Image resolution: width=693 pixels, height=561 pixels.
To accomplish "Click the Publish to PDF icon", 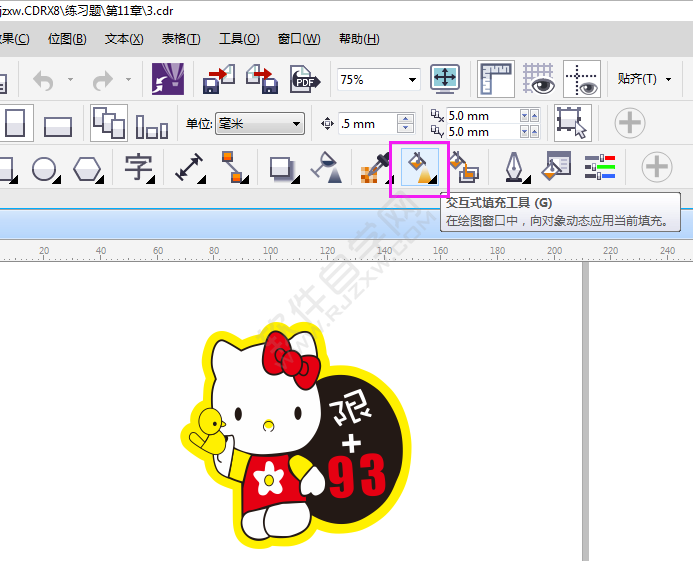I will pyautogui.click(x=303, y=79).
